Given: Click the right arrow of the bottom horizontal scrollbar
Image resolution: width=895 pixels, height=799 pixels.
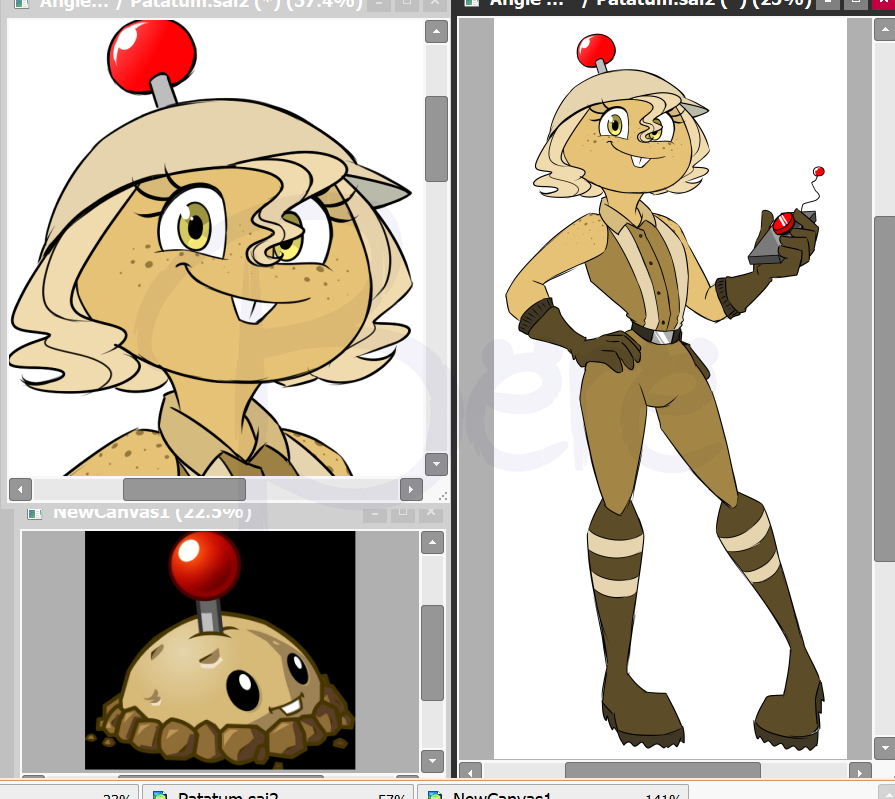Looking at the screenshot, I should [861, 773].
